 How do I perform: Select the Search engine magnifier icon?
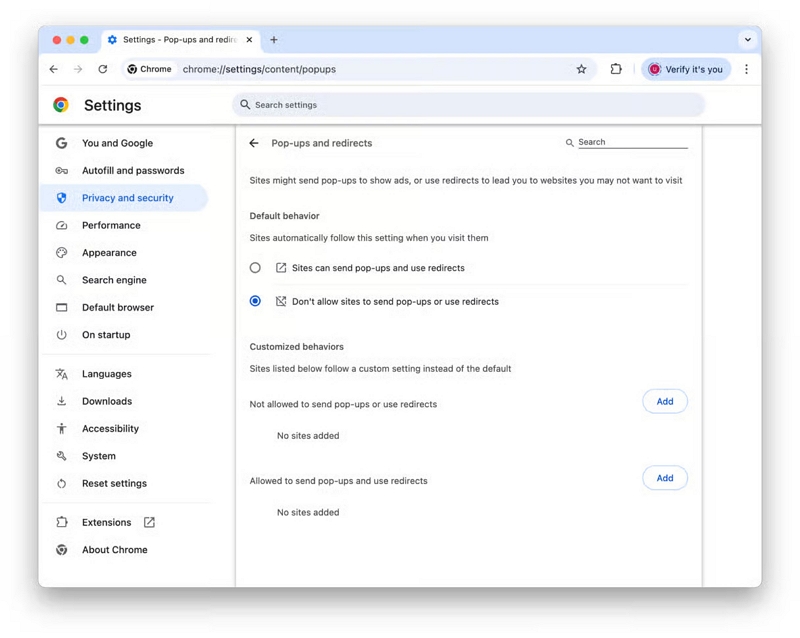pos(62,280)
